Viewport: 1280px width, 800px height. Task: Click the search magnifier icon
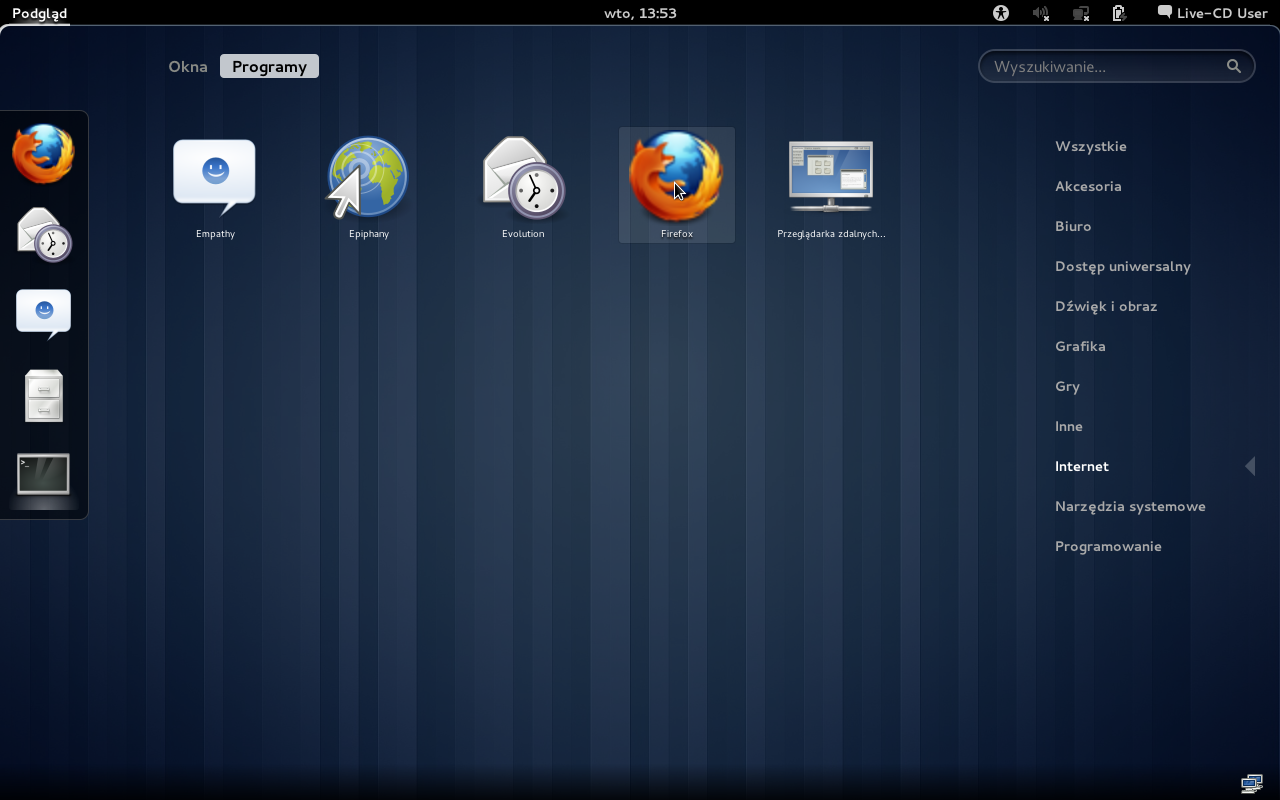(x=1234, y=66)
